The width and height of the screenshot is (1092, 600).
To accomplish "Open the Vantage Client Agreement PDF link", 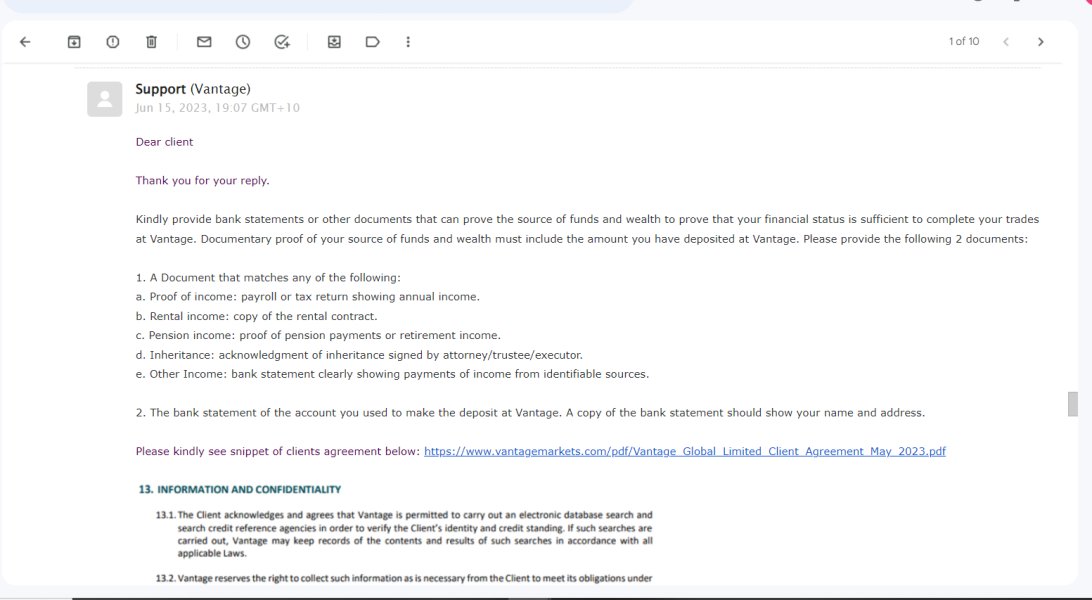I will (x=684, y=451).
